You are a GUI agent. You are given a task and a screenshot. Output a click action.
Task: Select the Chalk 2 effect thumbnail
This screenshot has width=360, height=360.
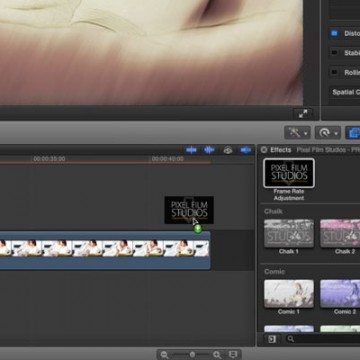point(340,233)
